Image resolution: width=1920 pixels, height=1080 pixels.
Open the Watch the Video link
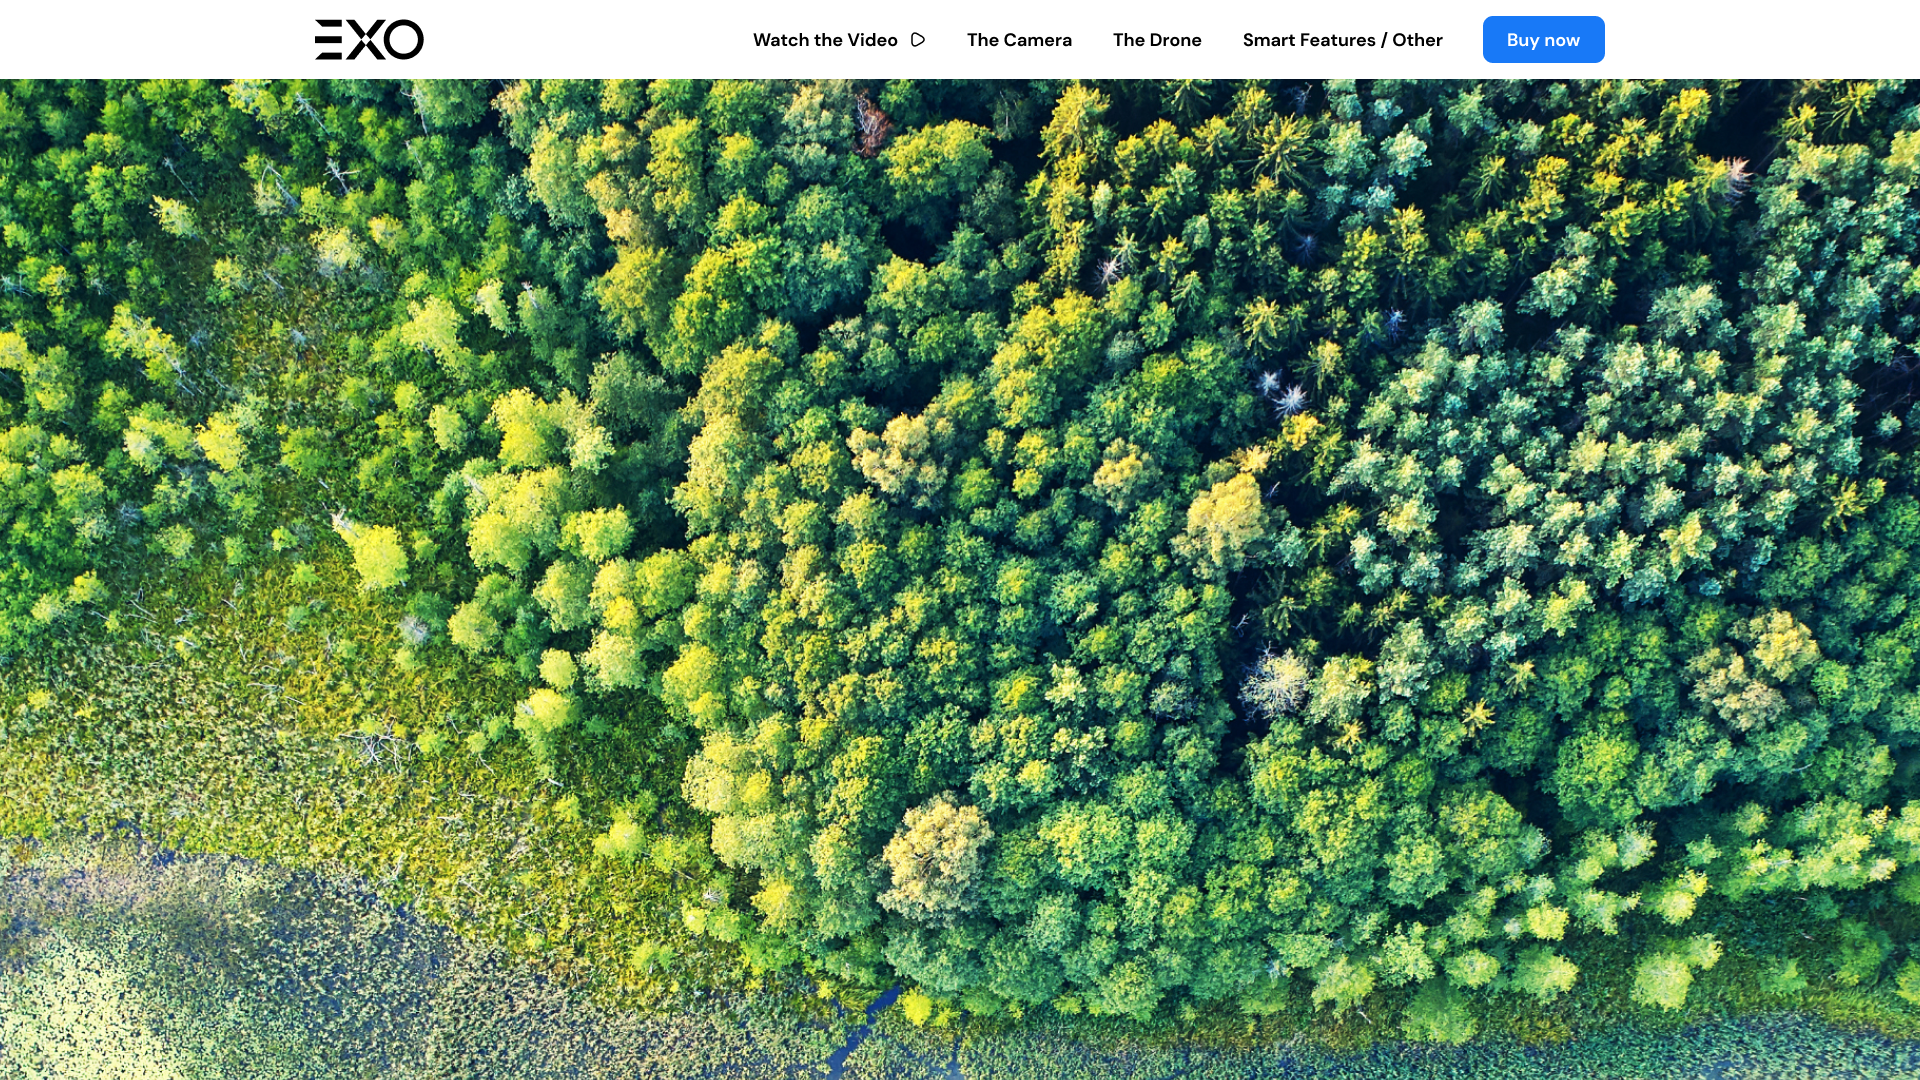click(x=838, y=40)
